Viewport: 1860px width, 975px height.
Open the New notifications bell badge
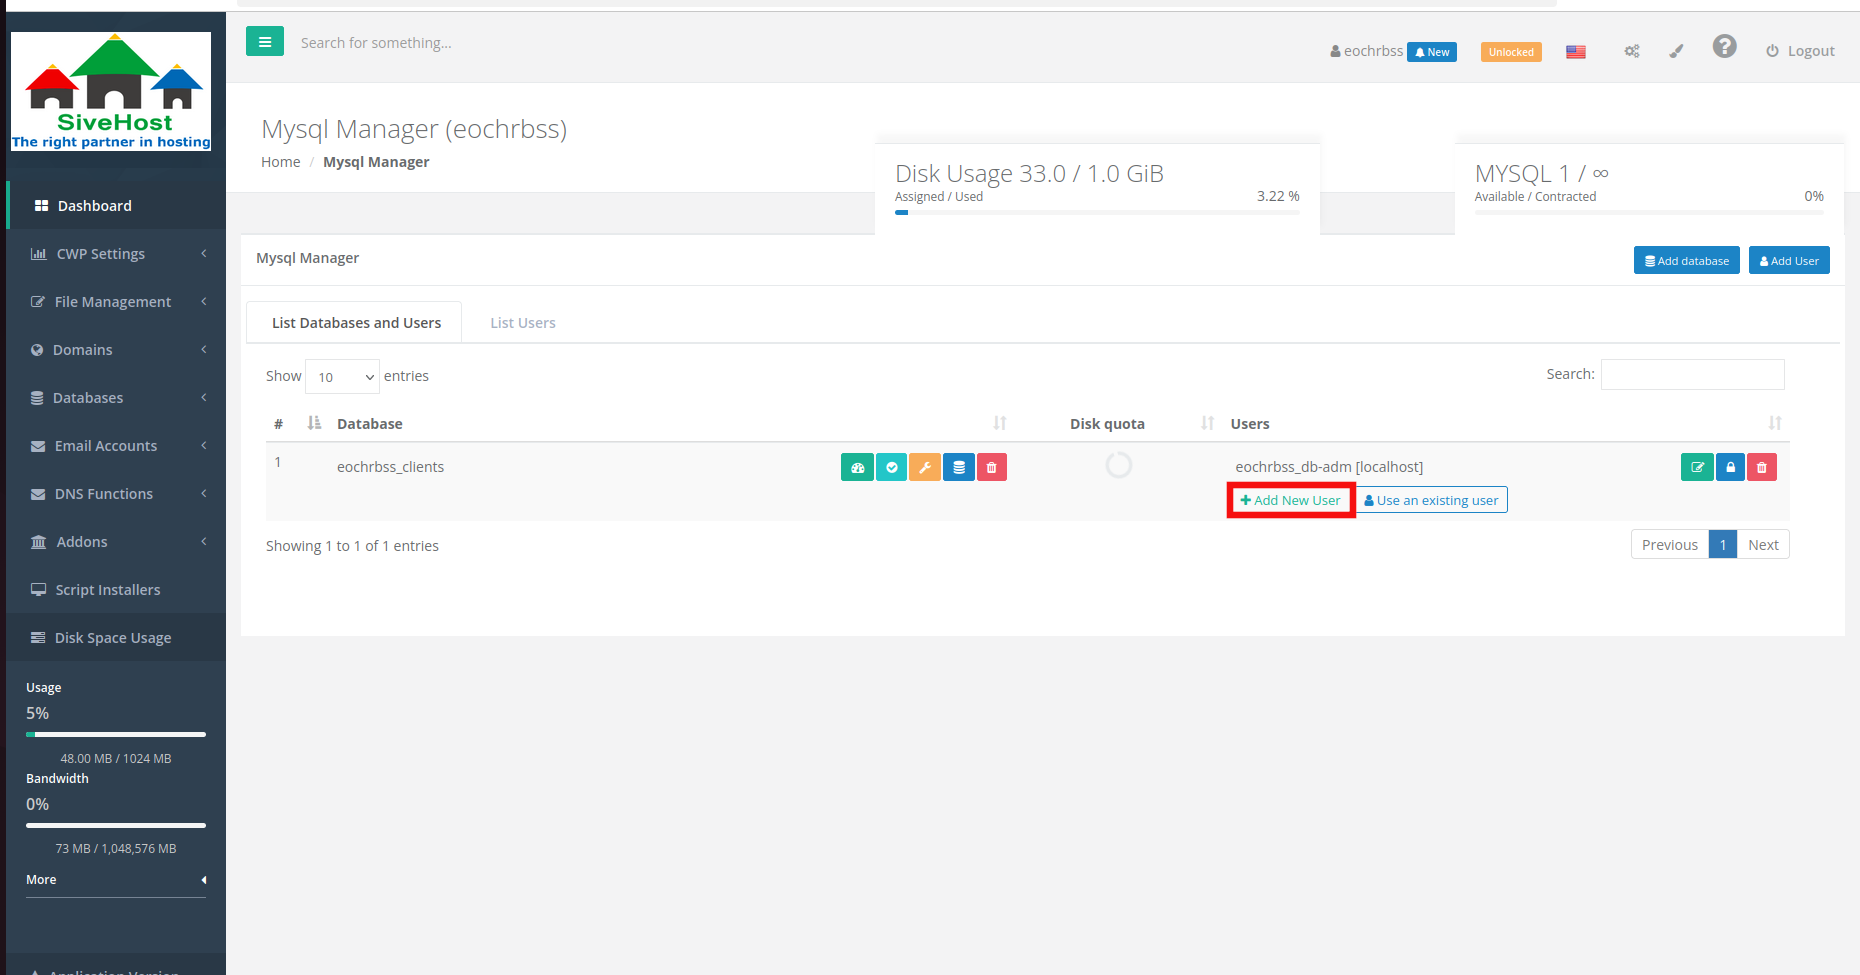(x=1432, y=52)
